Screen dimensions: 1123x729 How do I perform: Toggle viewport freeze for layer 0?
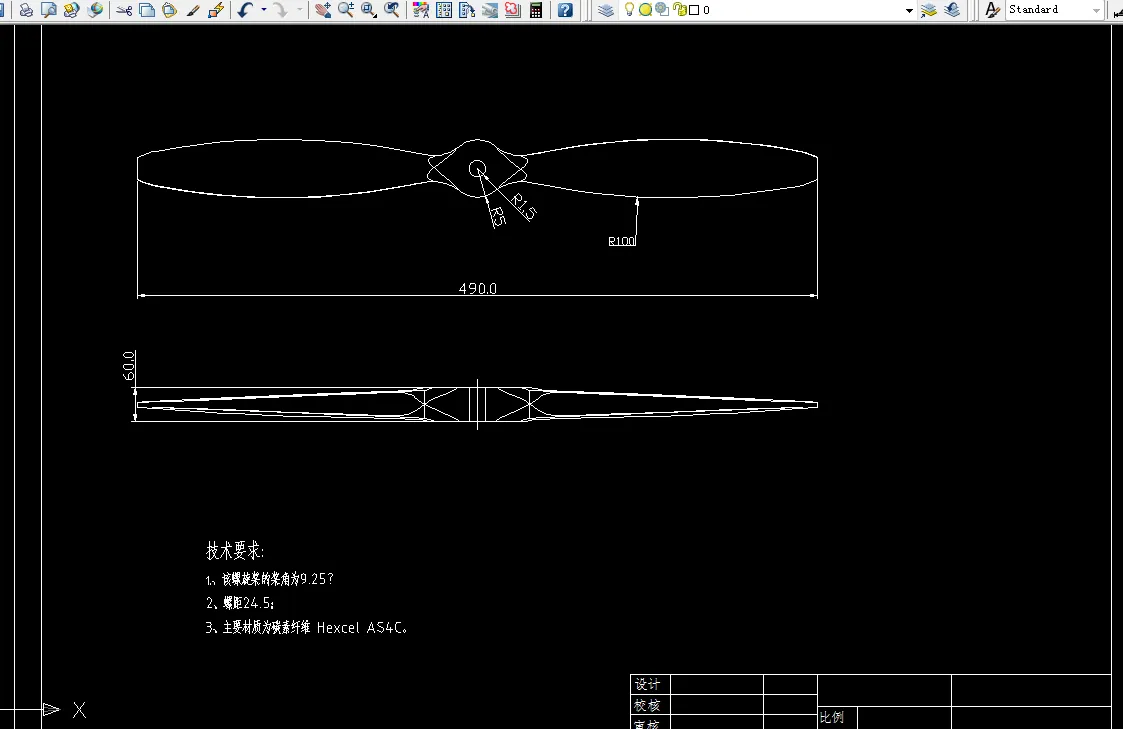[662, 10]
